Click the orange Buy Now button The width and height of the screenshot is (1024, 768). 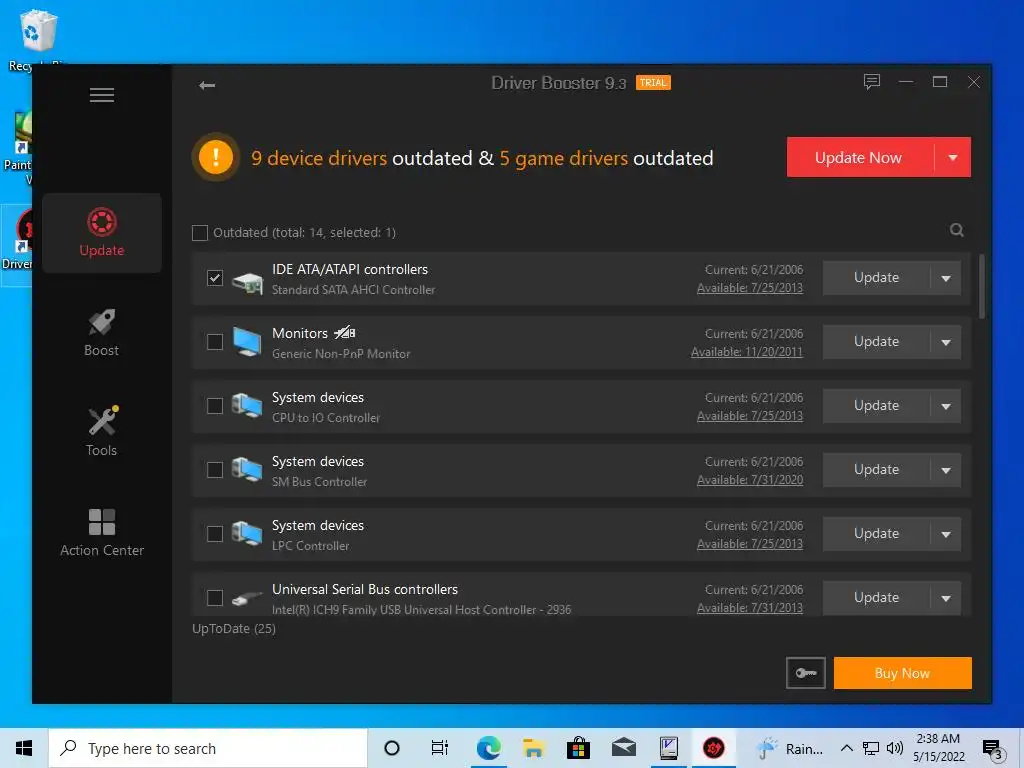903,673
